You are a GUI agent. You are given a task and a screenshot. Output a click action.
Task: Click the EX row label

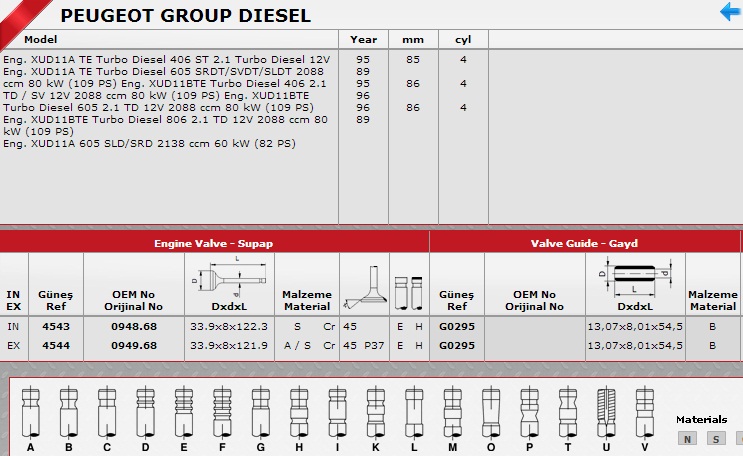pos(13,346)
